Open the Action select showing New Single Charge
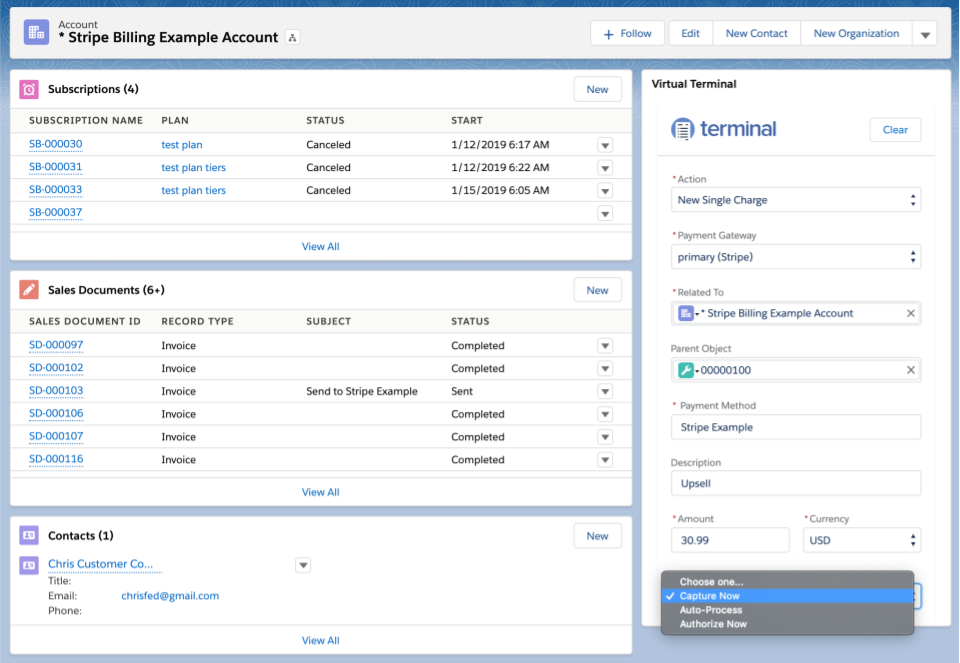 (x=796, y=200)
